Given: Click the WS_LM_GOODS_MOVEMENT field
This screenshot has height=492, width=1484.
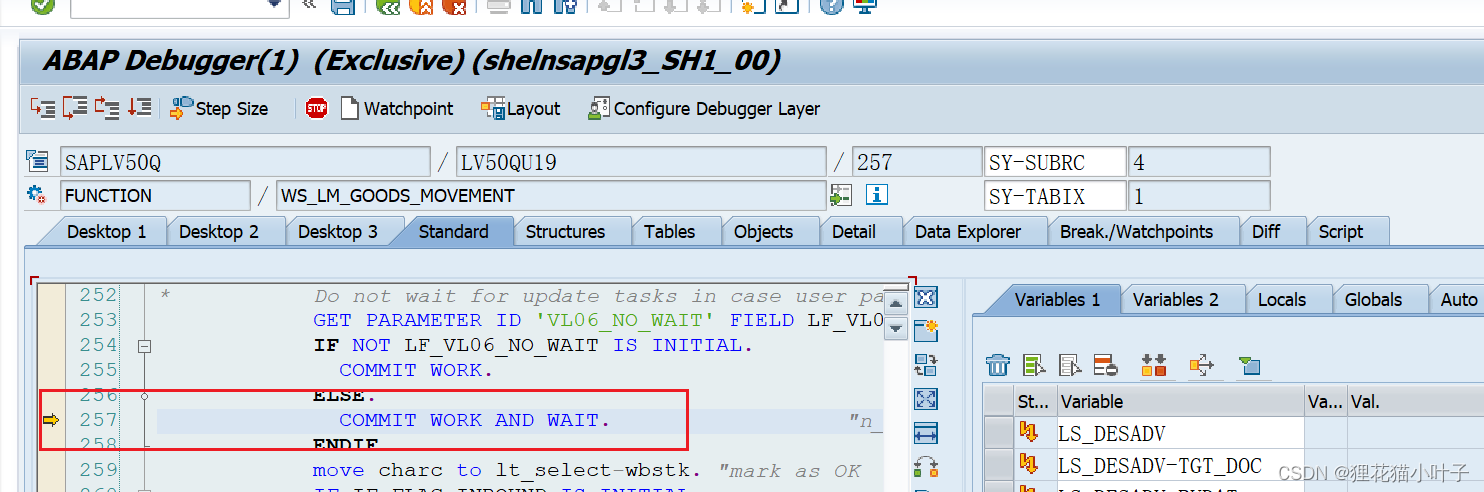Looking at the screenshot, I should (551, 195).
